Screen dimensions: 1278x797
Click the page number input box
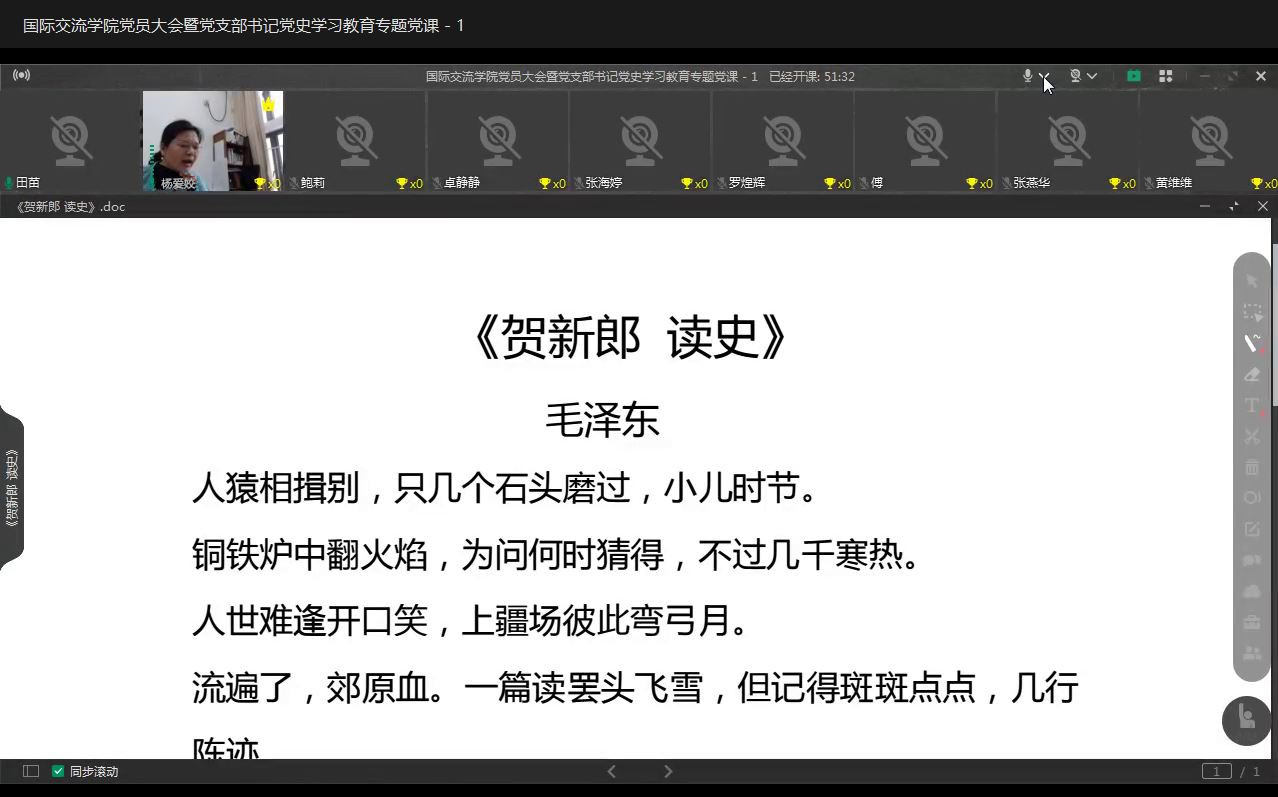(1216, 771)
